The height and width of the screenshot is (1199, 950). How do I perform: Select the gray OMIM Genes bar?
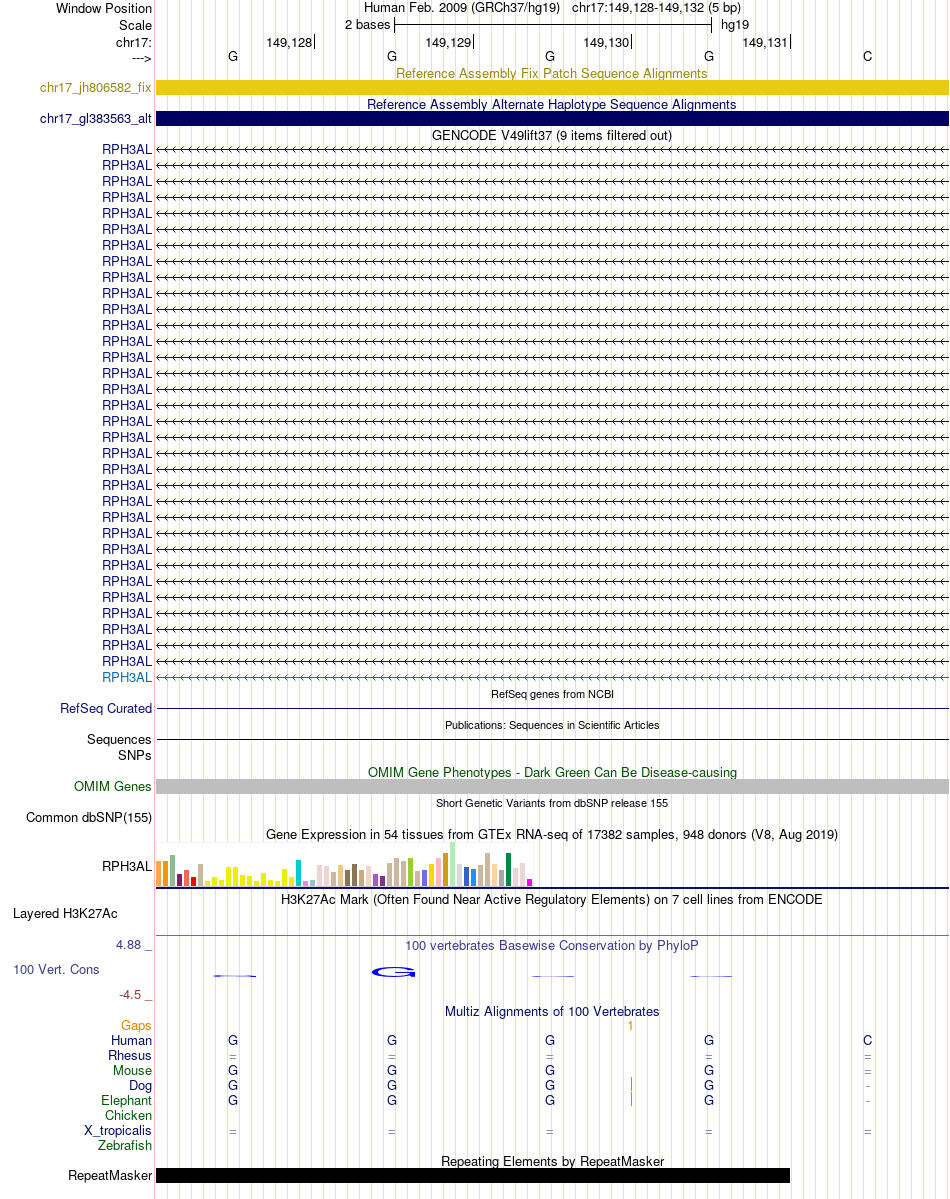pos(552,787)
